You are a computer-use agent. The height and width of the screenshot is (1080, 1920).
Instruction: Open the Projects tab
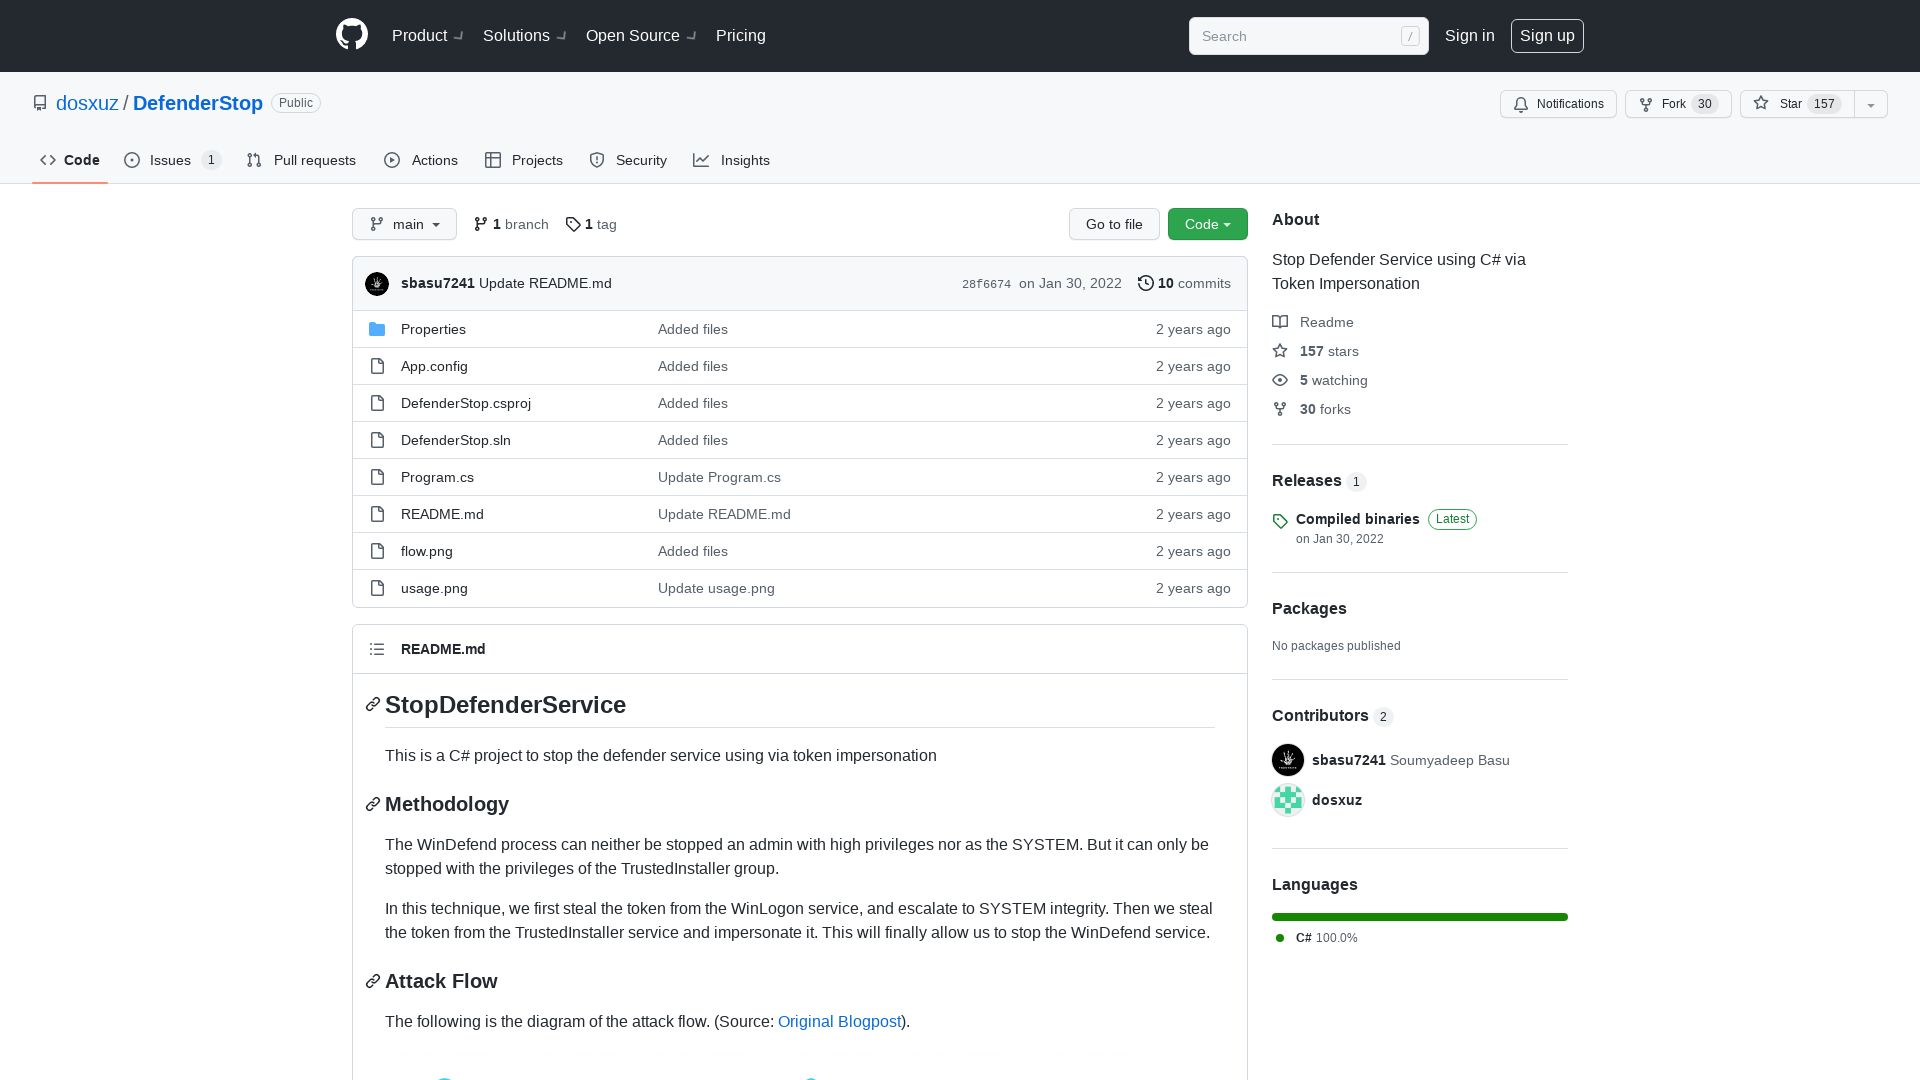coord(524,160)
